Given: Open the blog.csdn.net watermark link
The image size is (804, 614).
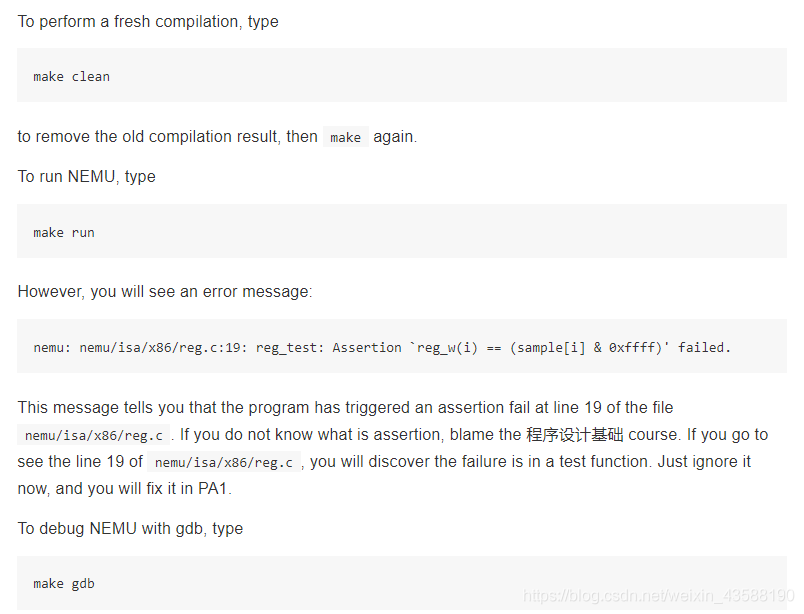Looking at the screenshot, I should 659,597.
